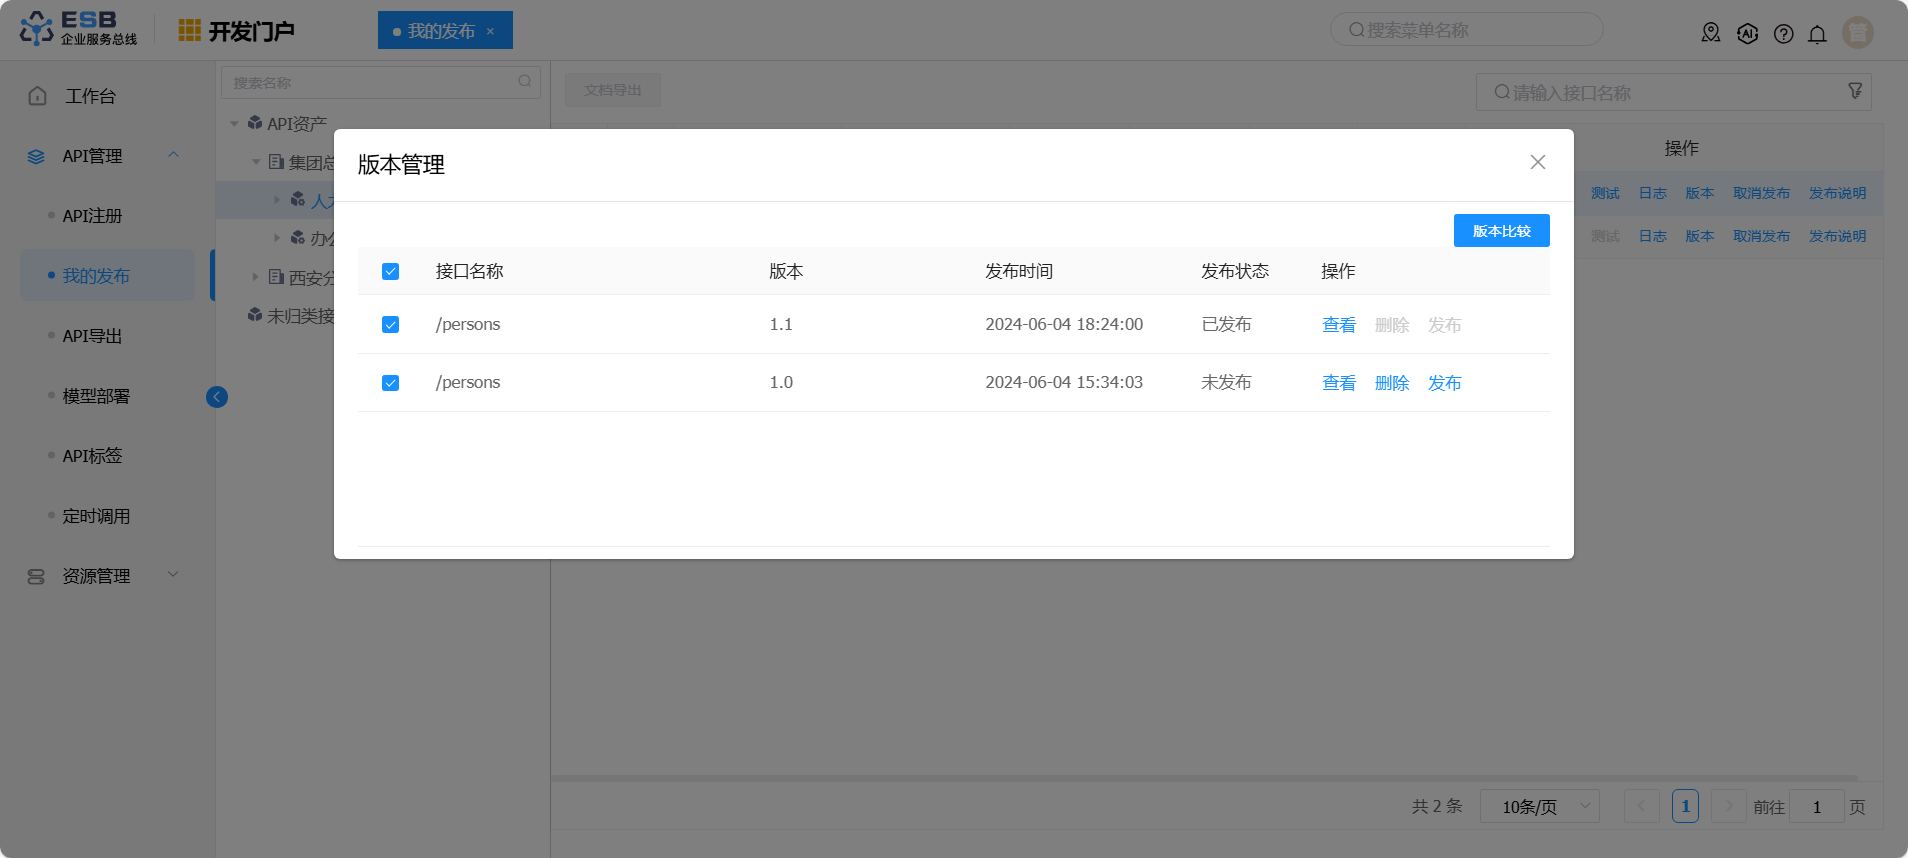
Task: Open the help question mark icon
Action: pyautogui.click(x=1783, y=33)
